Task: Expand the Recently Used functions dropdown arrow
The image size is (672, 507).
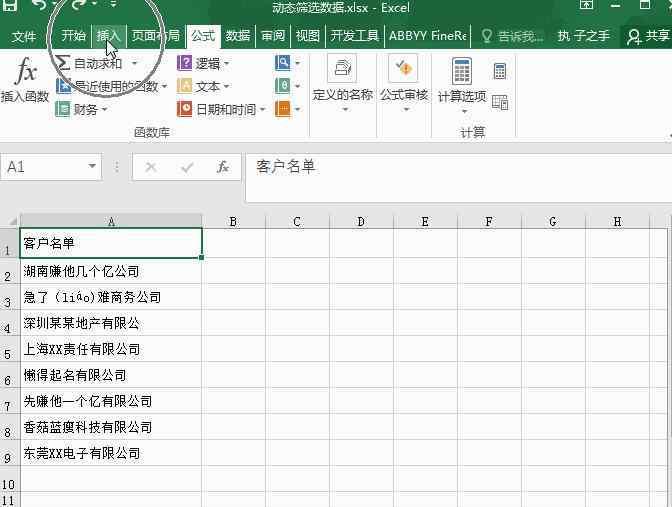Action: tap(164, 87)
